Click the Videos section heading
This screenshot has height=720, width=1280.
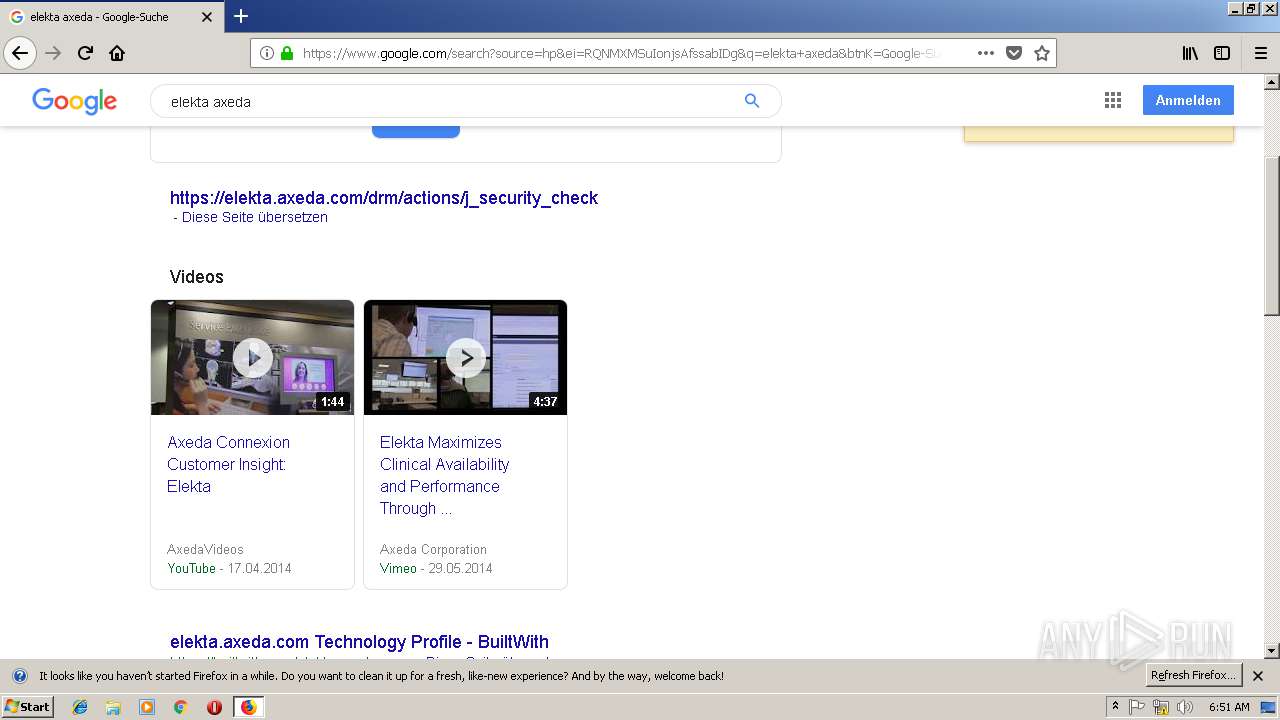coord(197,277)
